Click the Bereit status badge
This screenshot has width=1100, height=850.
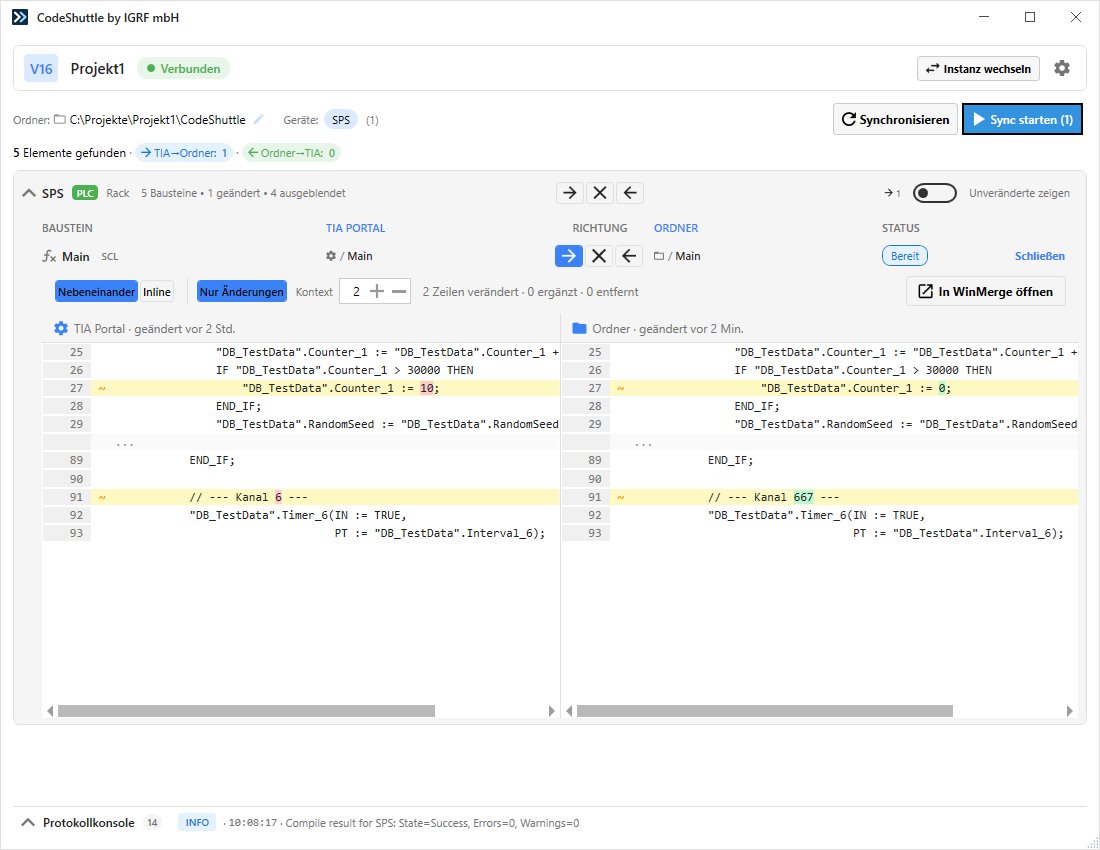point(905,256)
